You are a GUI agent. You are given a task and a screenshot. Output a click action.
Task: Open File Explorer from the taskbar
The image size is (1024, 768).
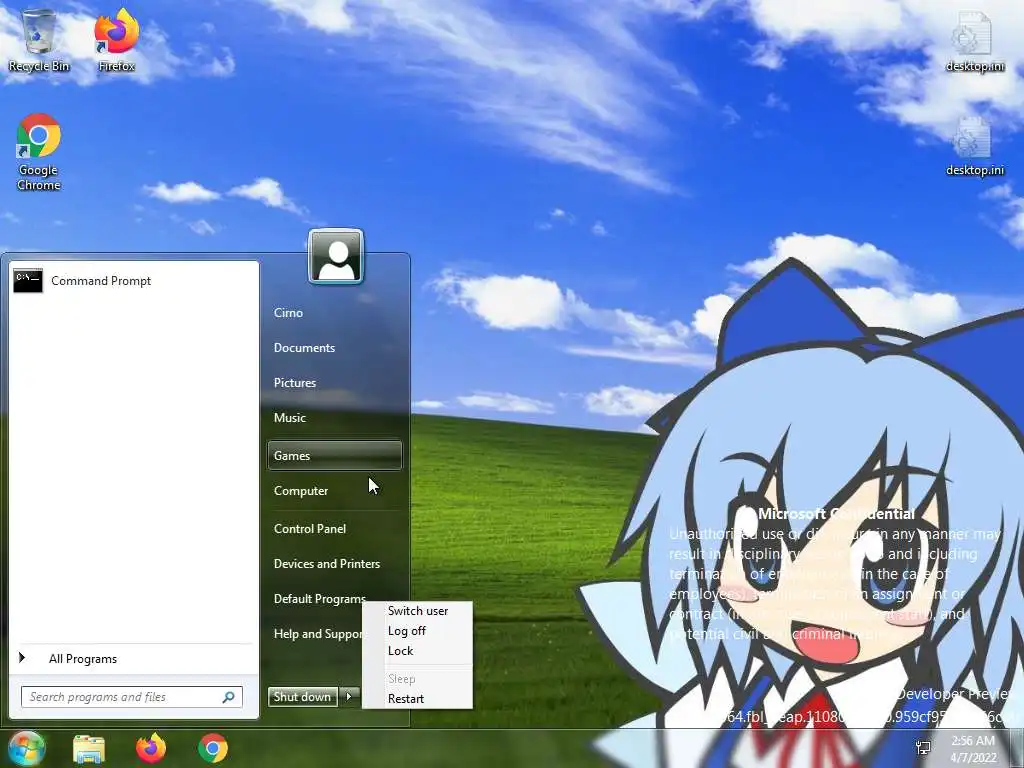pyautogui.click(x=89, y=748)
